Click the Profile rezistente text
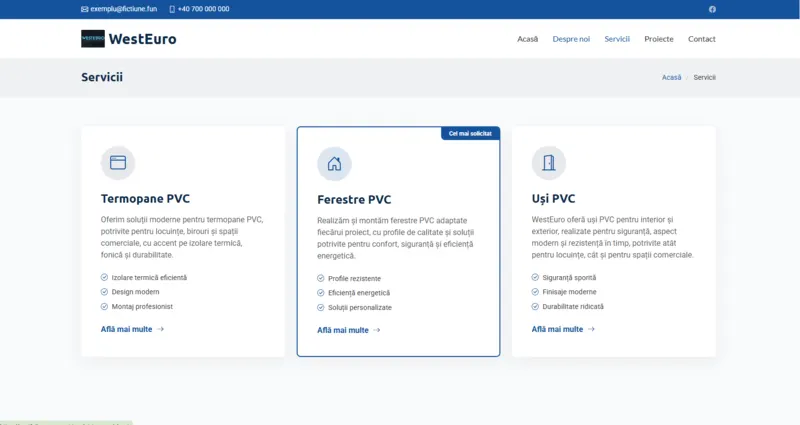The image size is (800, 425). 354,279
